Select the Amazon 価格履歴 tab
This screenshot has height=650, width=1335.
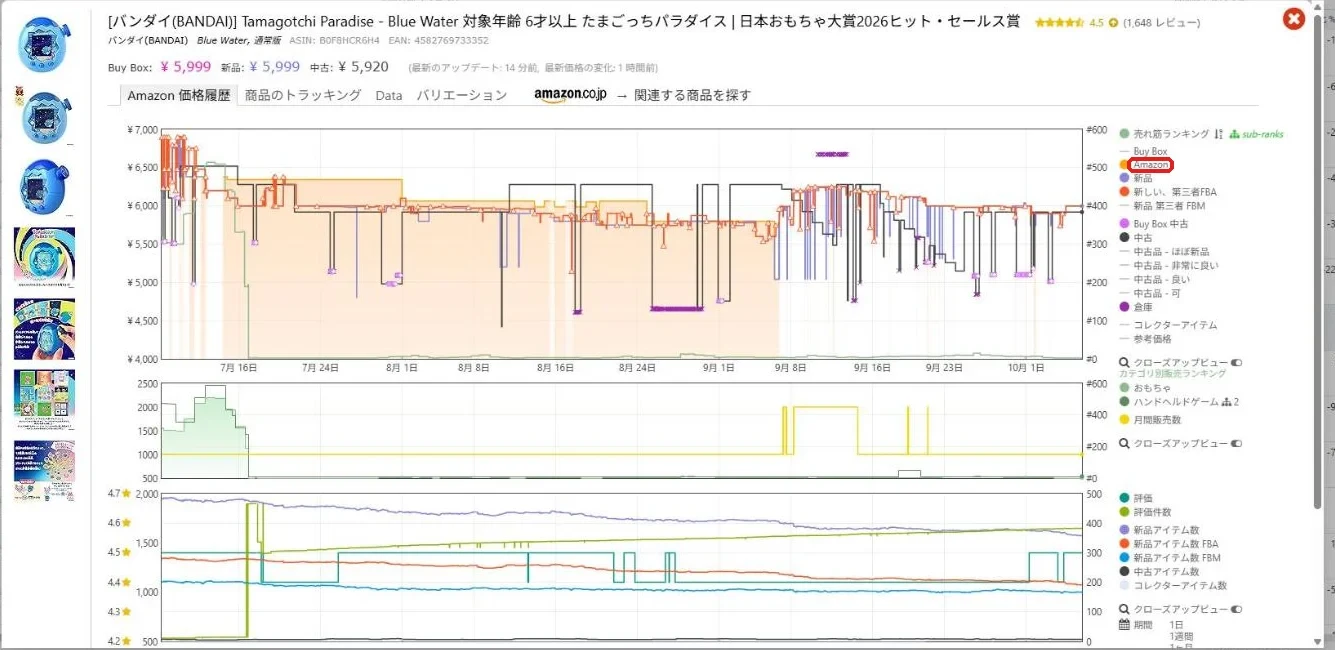click(178, 95)
